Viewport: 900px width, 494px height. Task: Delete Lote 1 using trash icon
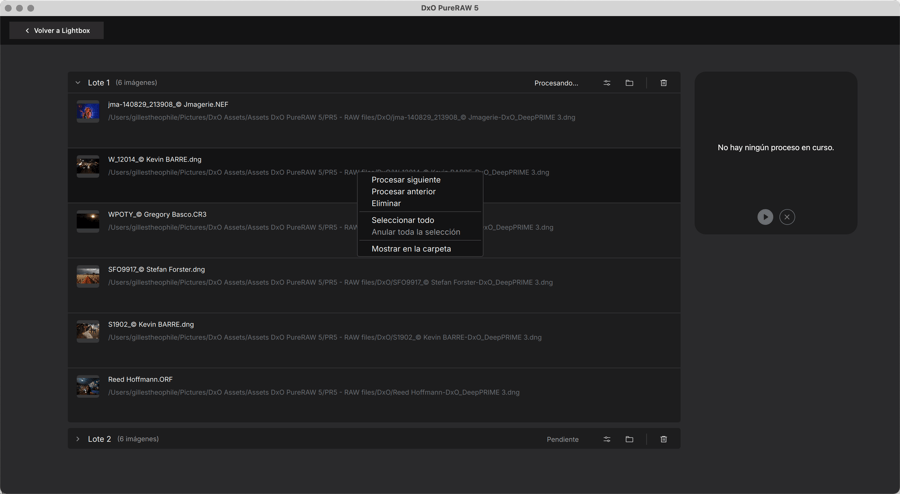tap(663, 83)
